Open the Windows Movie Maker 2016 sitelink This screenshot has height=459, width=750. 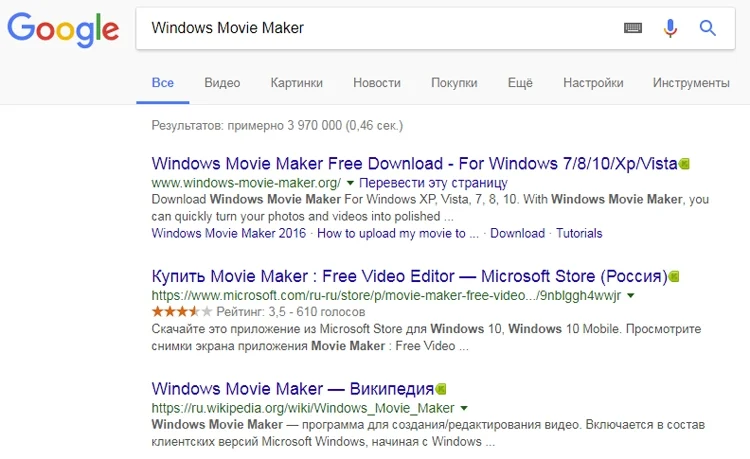pyautogui.click(x=229, y=233)
